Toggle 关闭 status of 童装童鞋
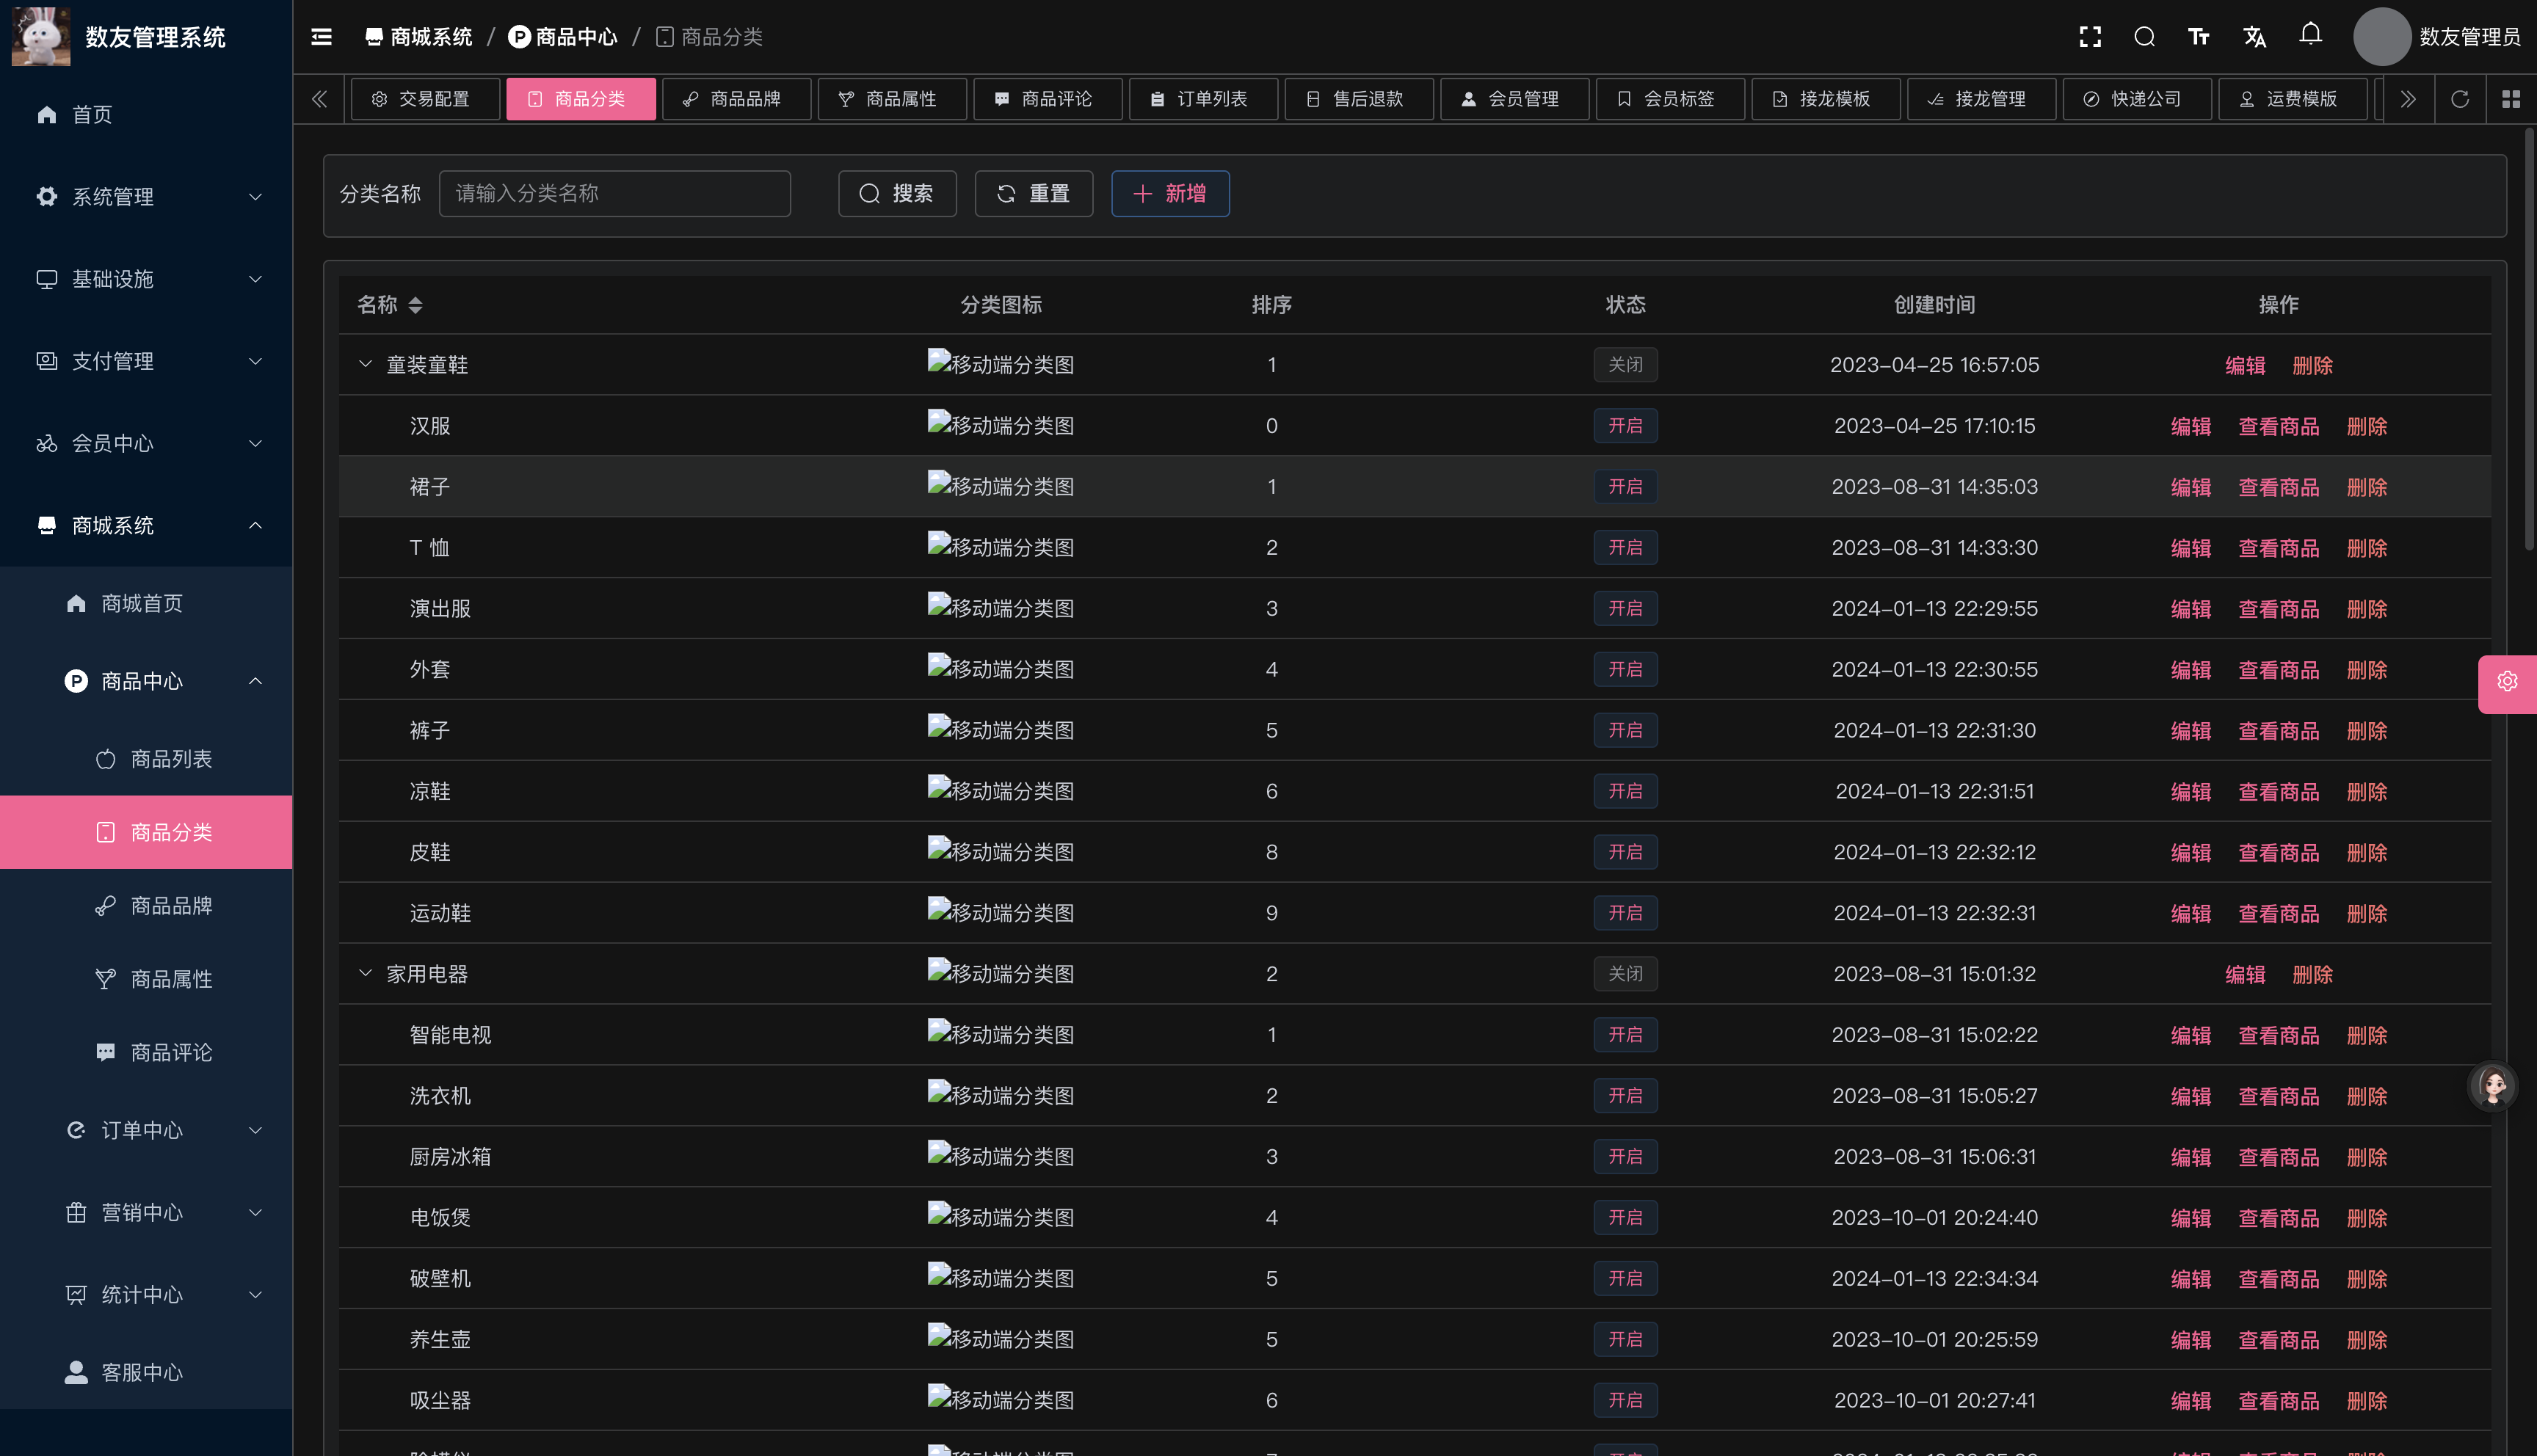 click(1625, 365)
